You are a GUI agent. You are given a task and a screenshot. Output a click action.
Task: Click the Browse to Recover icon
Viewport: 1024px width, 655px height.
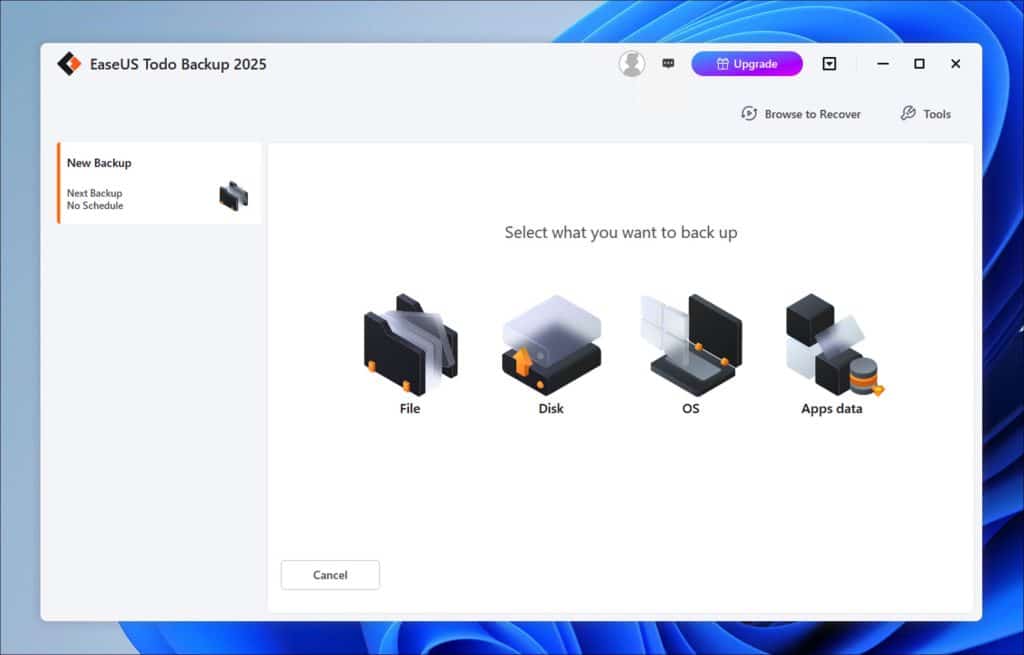(749, 114)
